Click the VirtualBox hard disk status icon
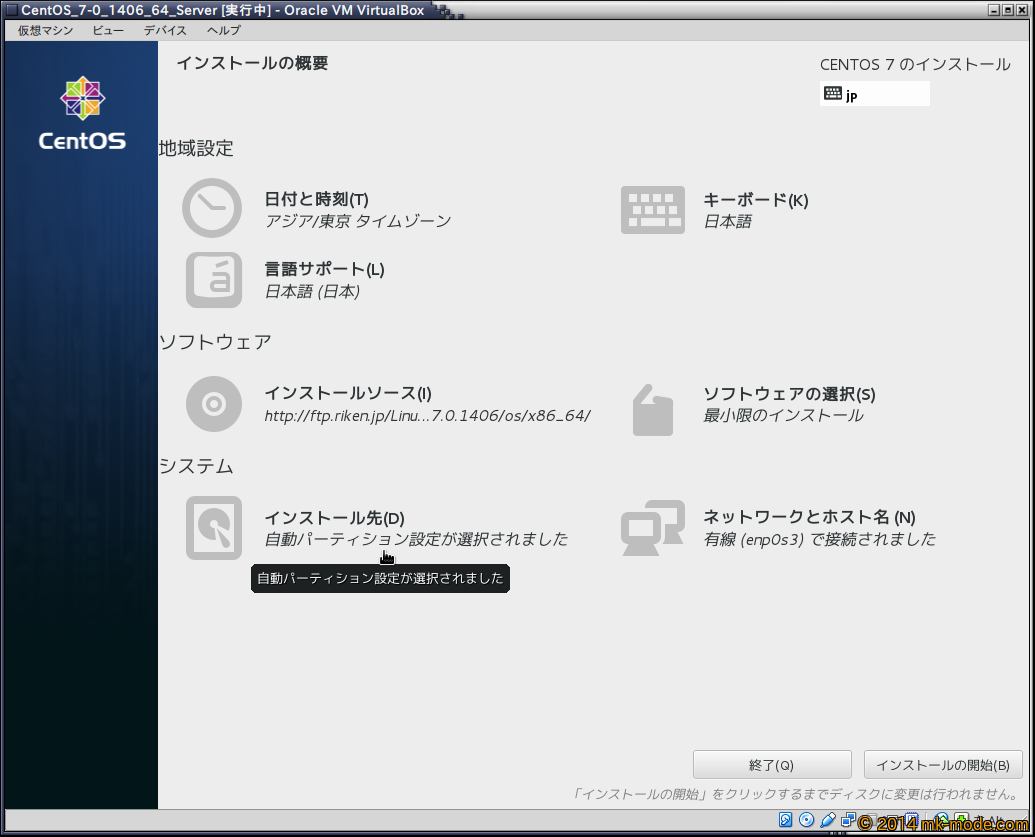1035x837 pixels. tap(786, 821)
